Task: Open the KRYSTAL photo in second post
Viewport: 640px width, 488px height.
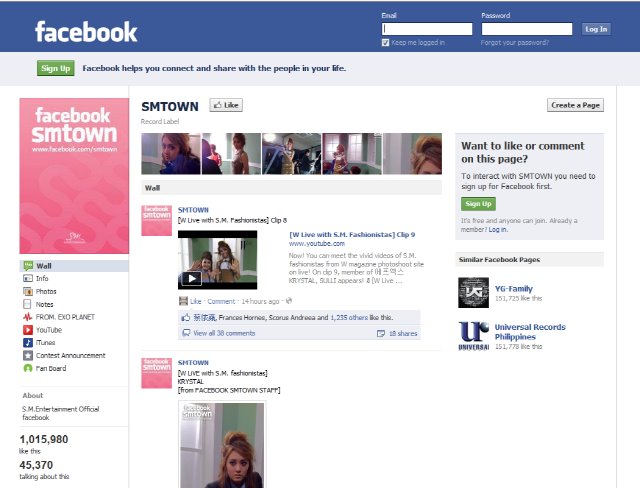Action: point(222,445)
